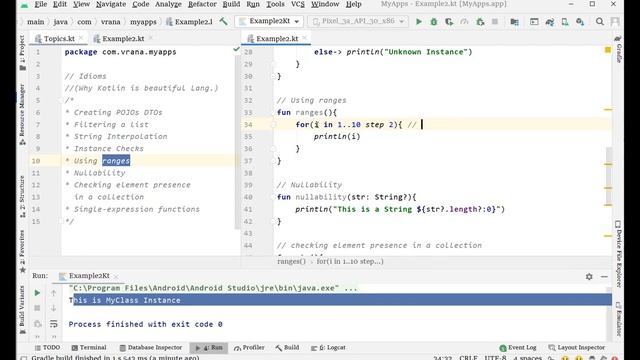This screenshot has height=360, width=640.
Task: Open the Refactor menu
Action: pos(202,4)
